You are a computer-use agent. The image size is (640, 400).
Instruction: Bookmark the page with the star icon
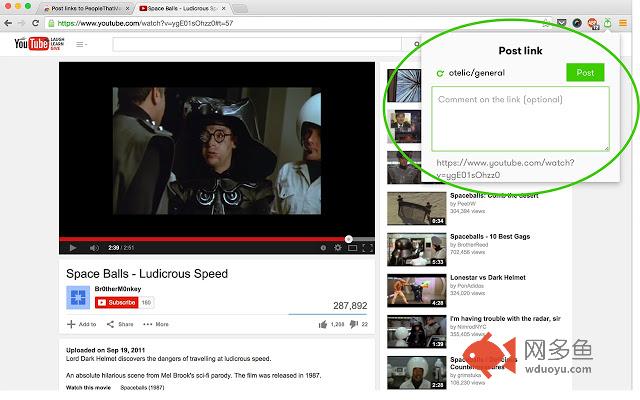(x=546, y=23)
